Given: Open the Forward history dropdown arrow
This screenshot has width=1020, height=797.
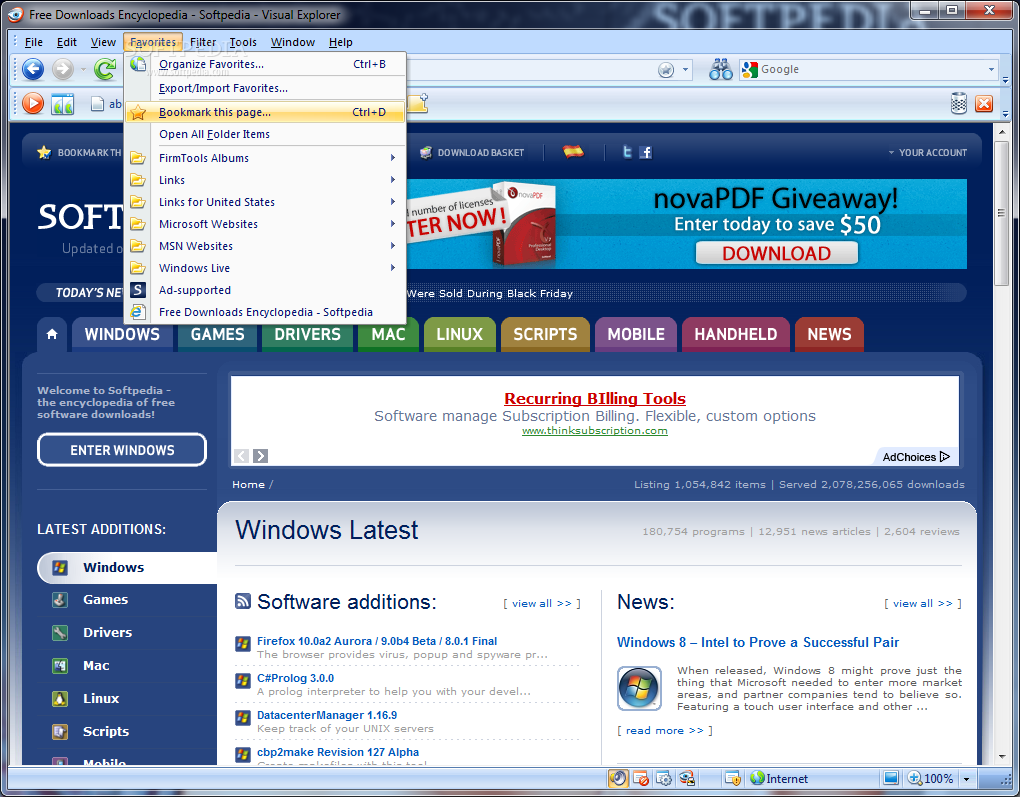Looking at the screenshot, I should [x=83, y=69].
